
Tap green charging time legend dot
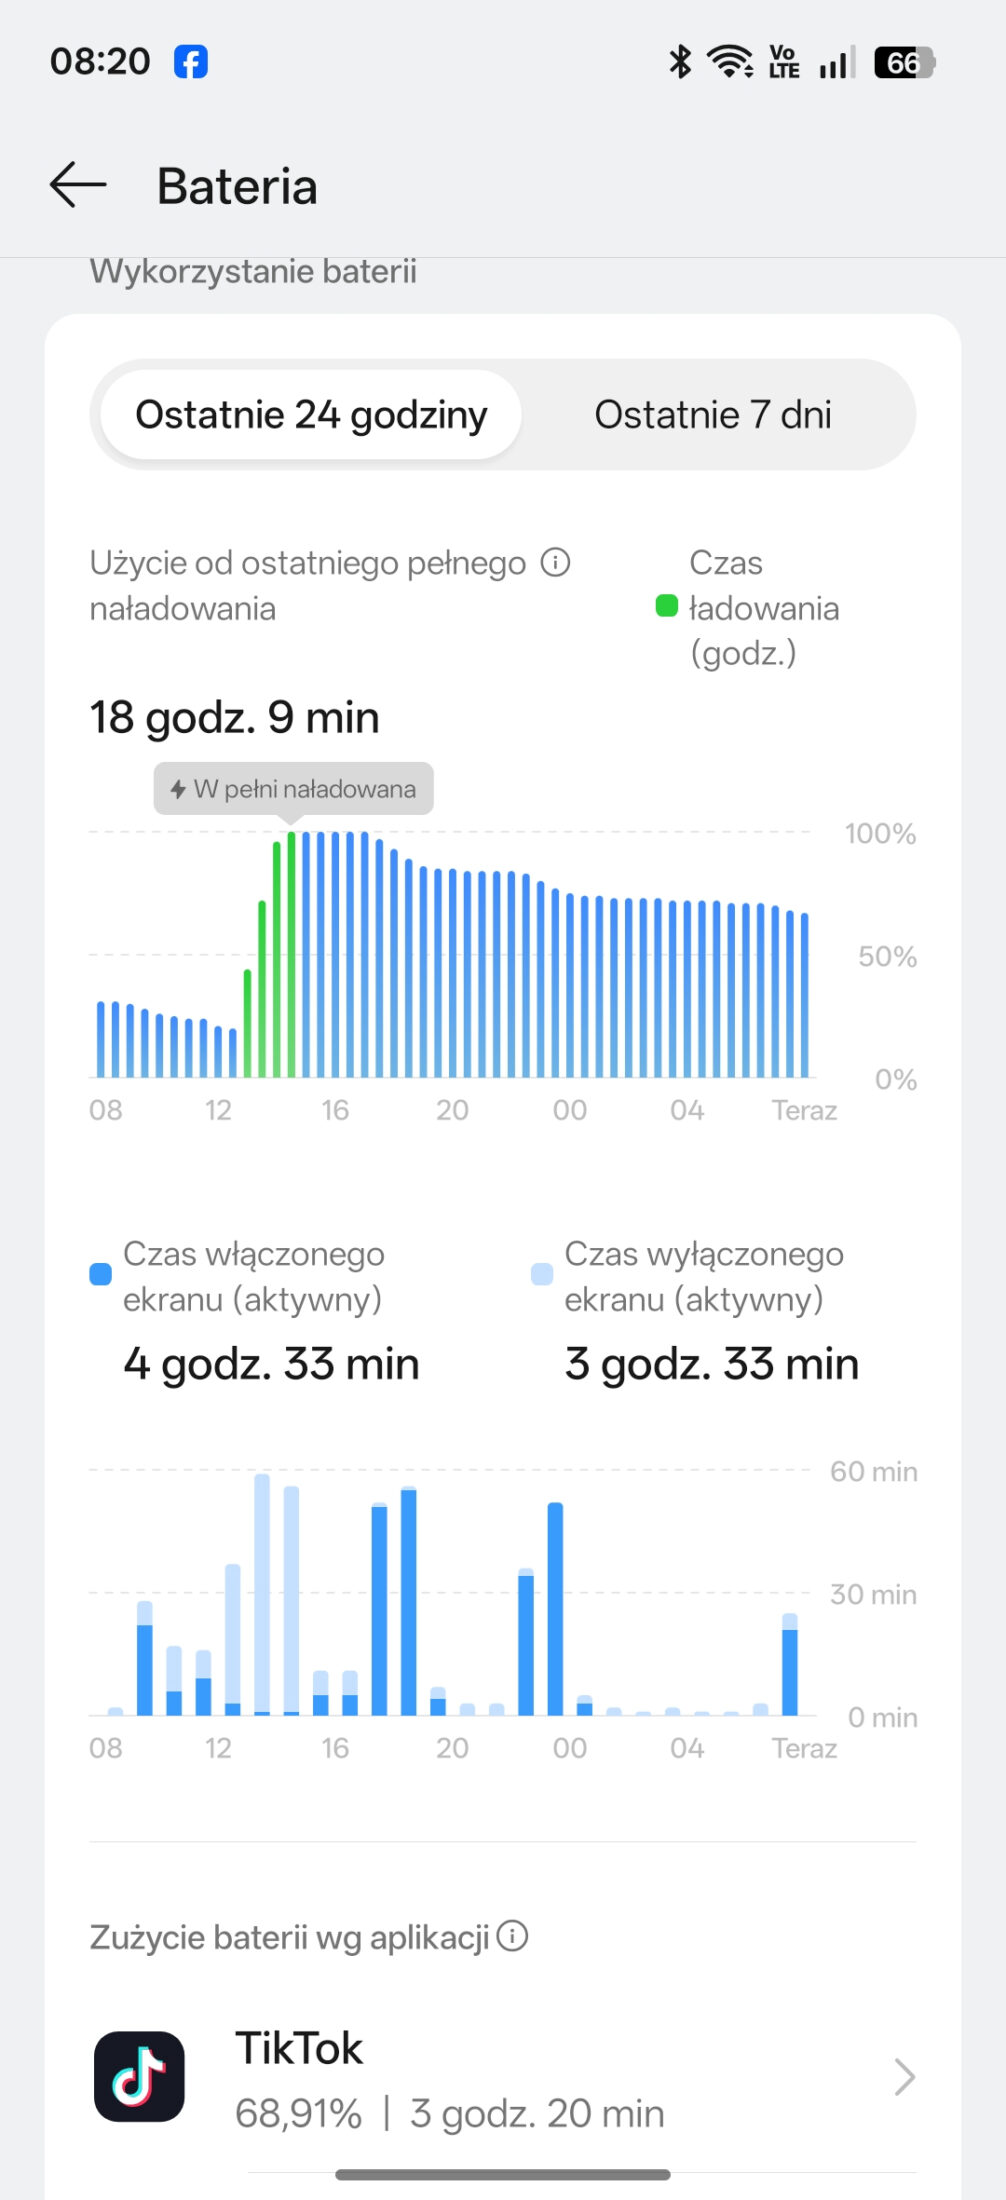(666, 606)
